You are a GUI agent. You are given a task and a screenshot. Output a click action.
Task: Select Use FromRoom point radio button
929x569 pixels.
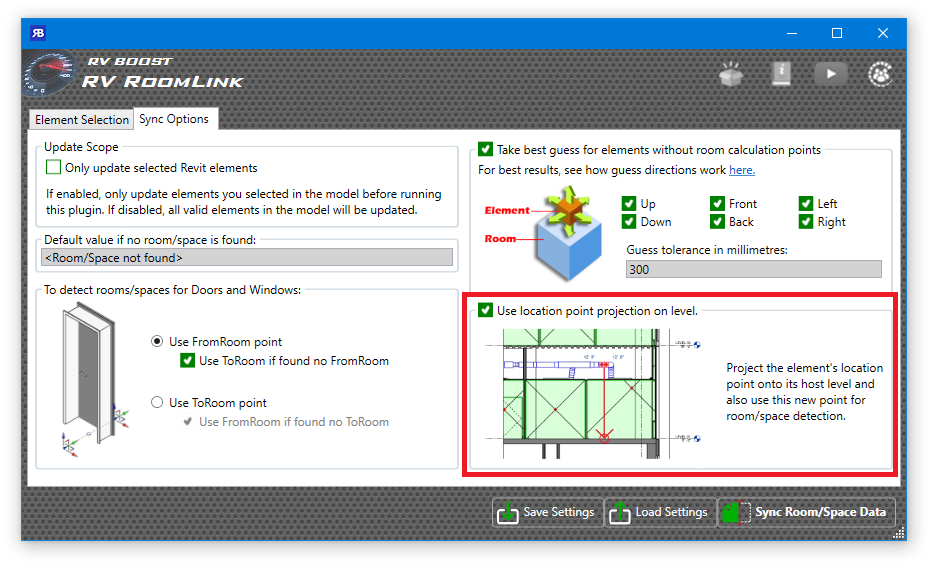pyautogui.click(x=157, y=341)
